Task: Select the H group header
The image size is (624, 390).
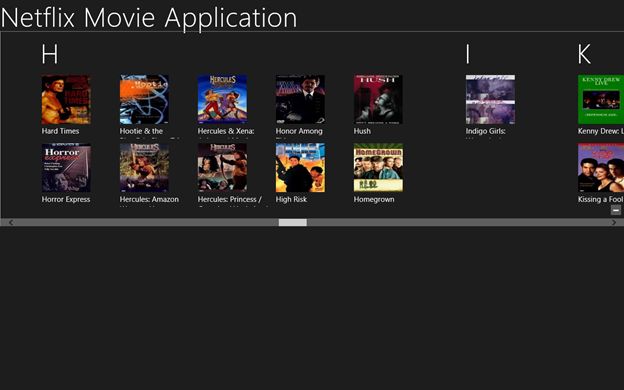Action: (x=50, y=54)
